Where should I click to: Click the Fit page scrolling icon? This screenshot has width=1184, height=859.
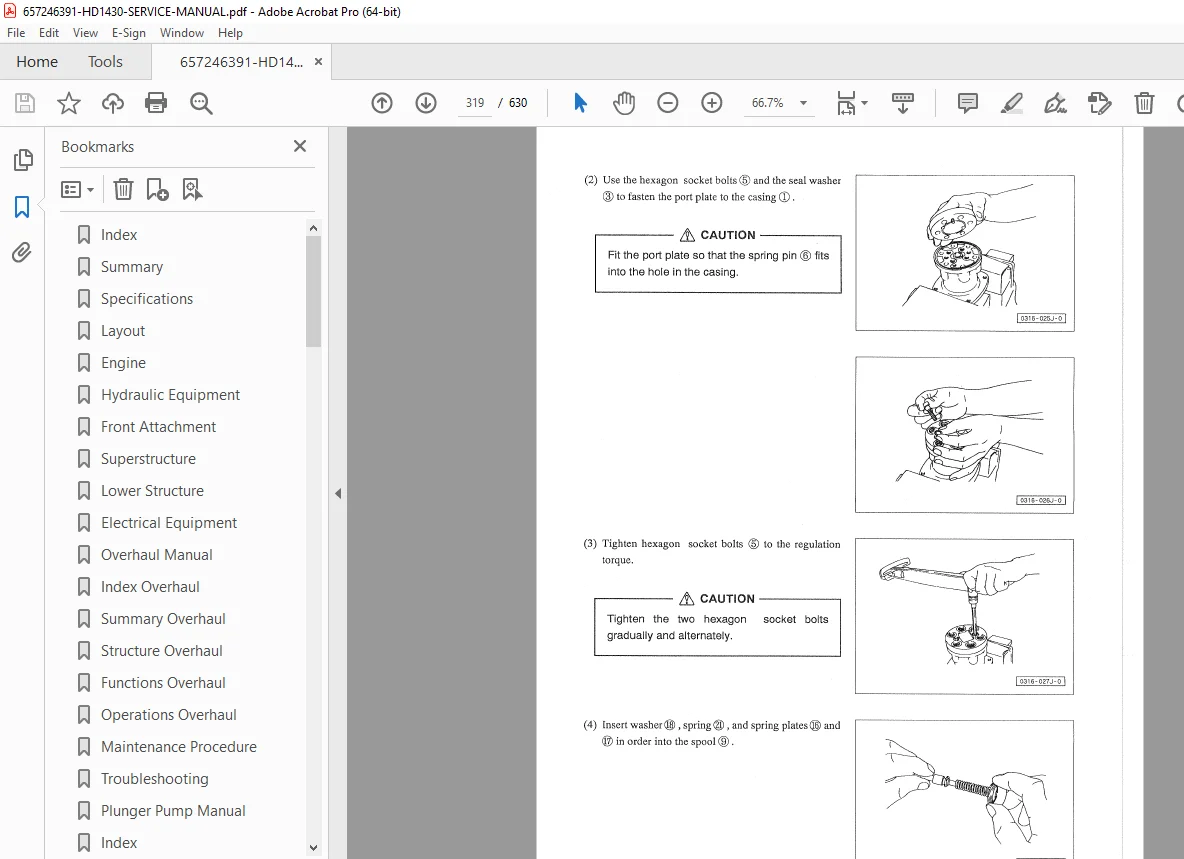pos(846,103)
